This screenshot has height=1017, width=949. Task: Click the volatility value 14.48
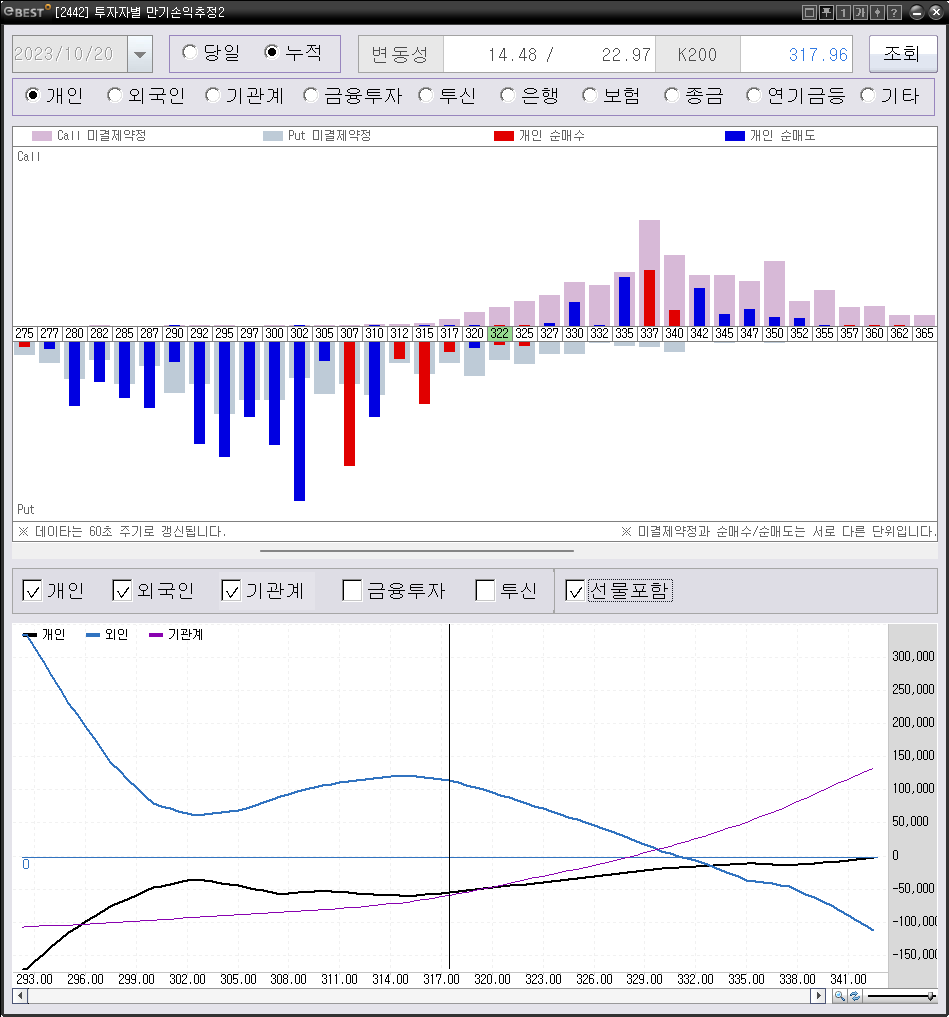(x=512, y=55)
